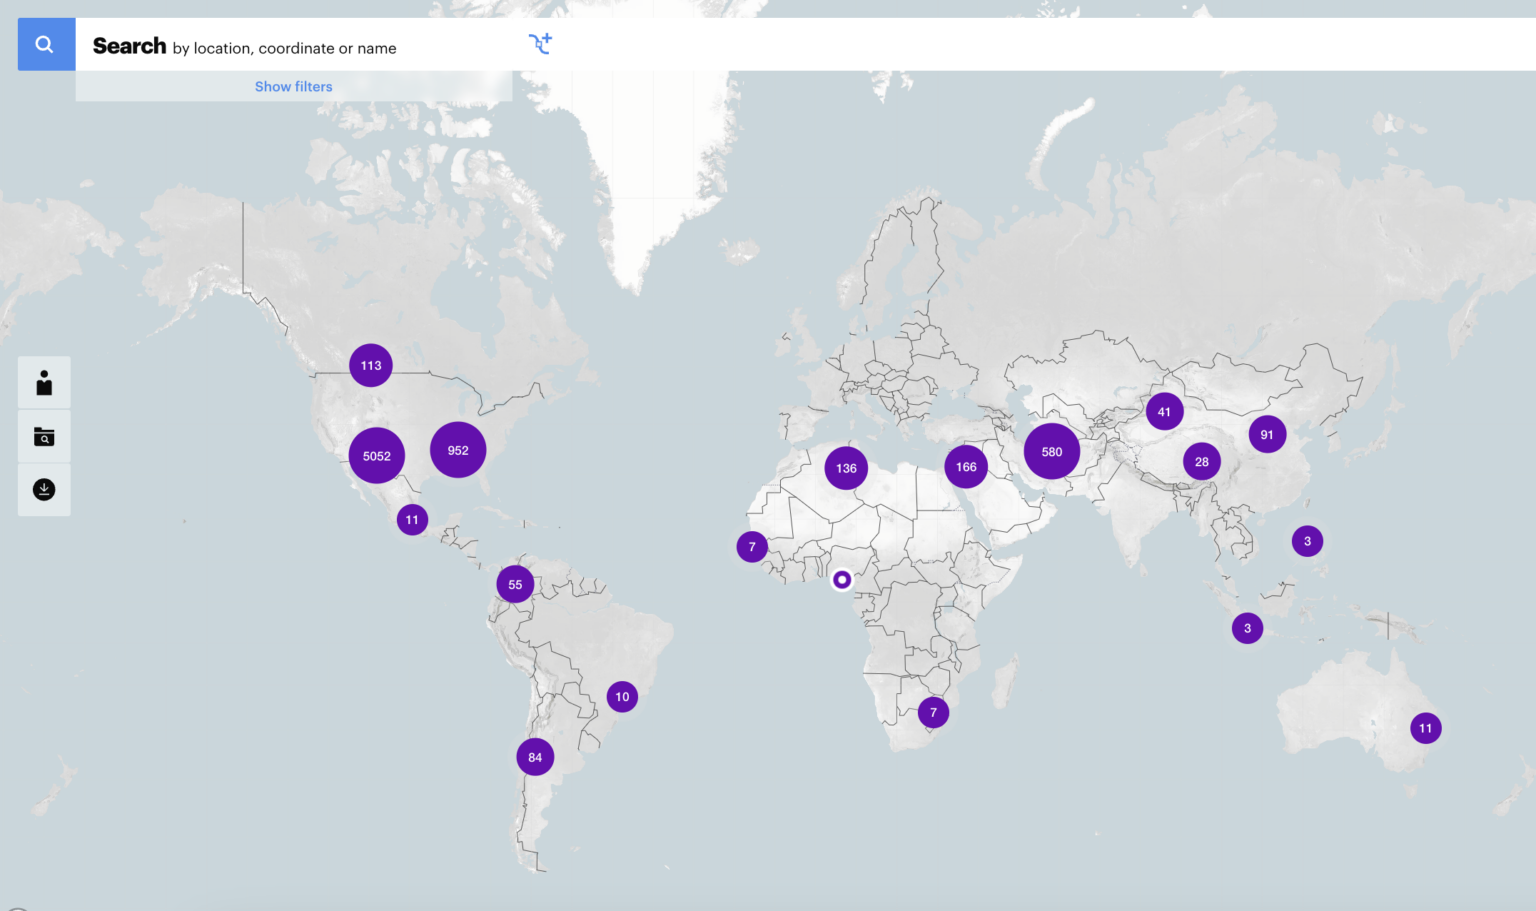
Task: Toggle the 84 cluster in South America
Action: pyautogui.click(x=534, y=757)
